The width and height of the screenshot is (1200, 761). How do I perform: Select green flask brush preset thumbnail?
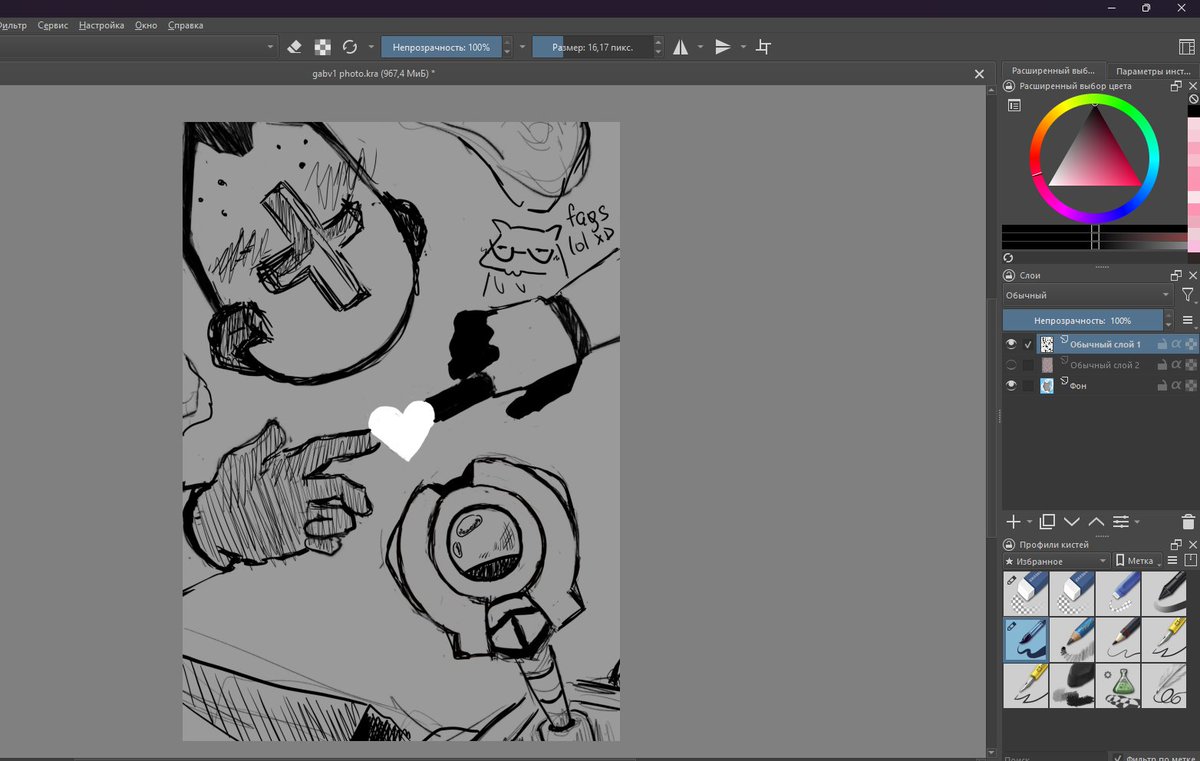pos(1118,685)
